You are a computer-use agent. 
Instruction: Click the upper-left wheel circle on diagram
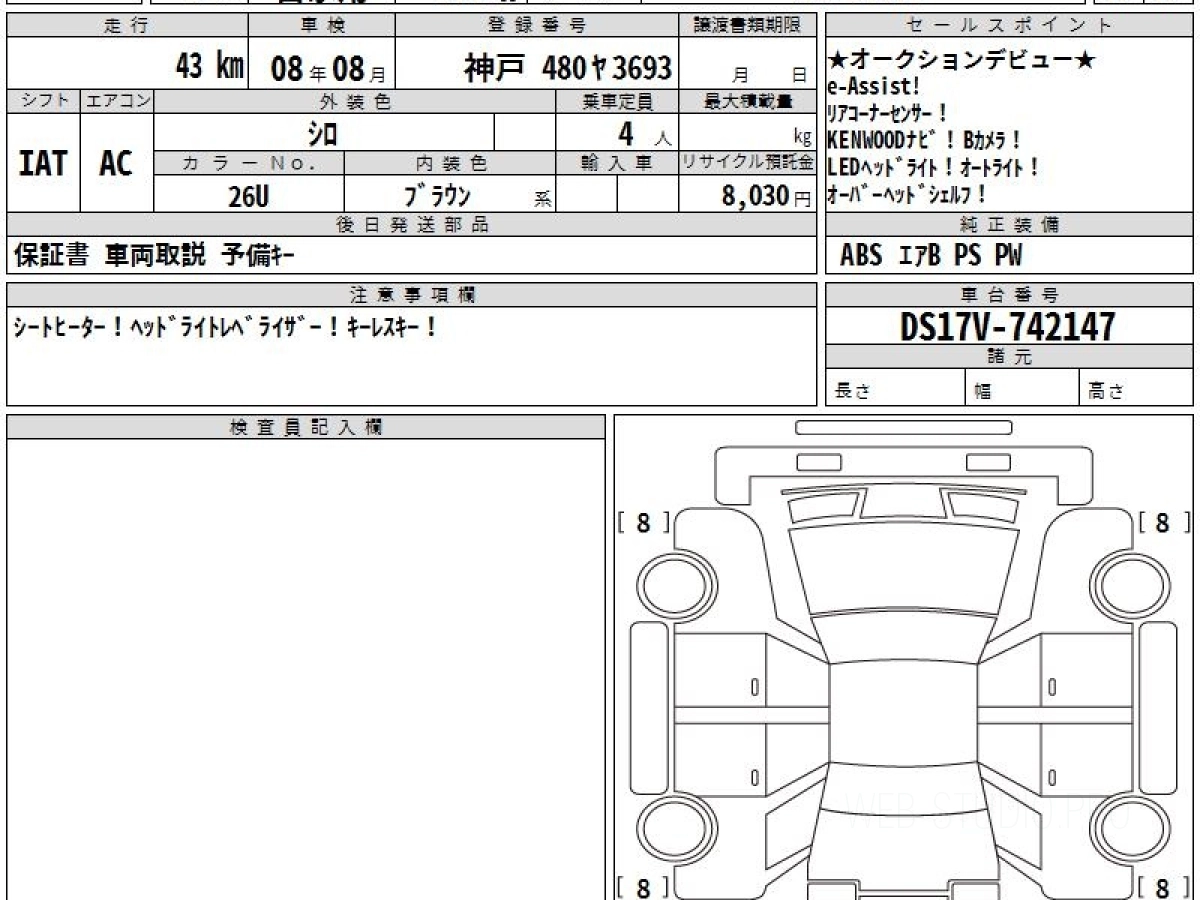pyautogui.click(x=677, y=585)
